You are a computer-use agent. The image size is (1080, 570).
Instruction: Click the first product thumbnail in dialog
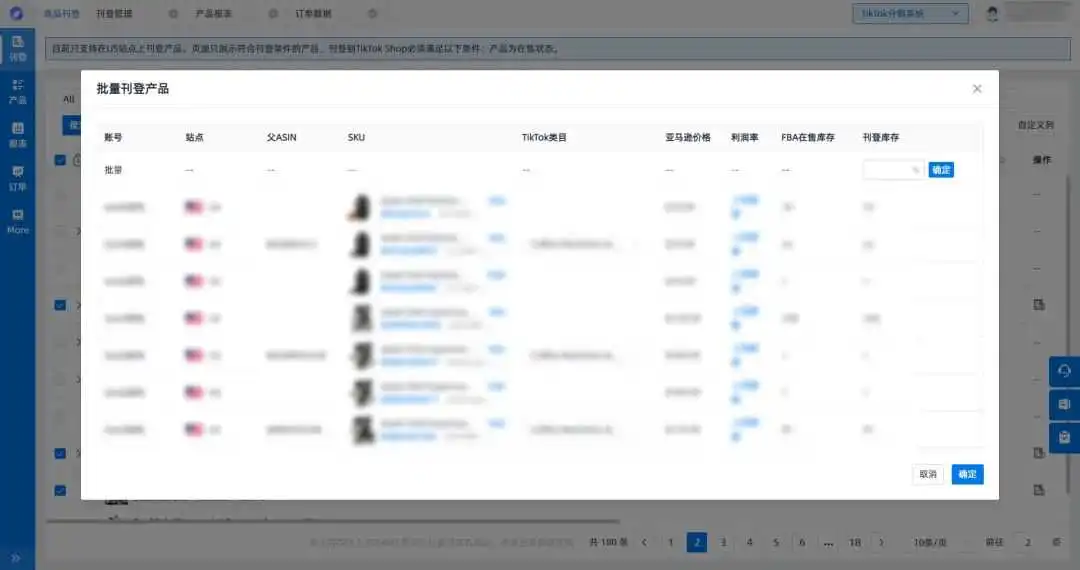(360, 207)
